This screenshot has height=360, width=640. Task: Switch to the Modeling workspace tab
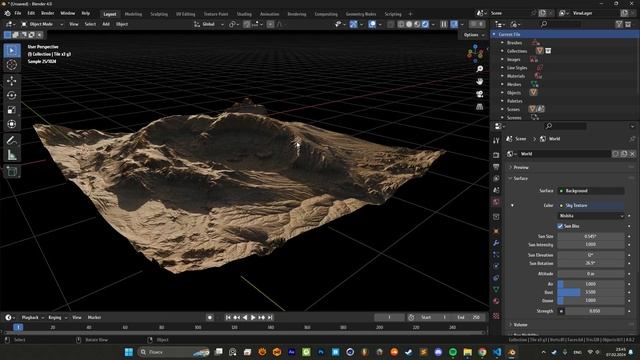(133, 14)
